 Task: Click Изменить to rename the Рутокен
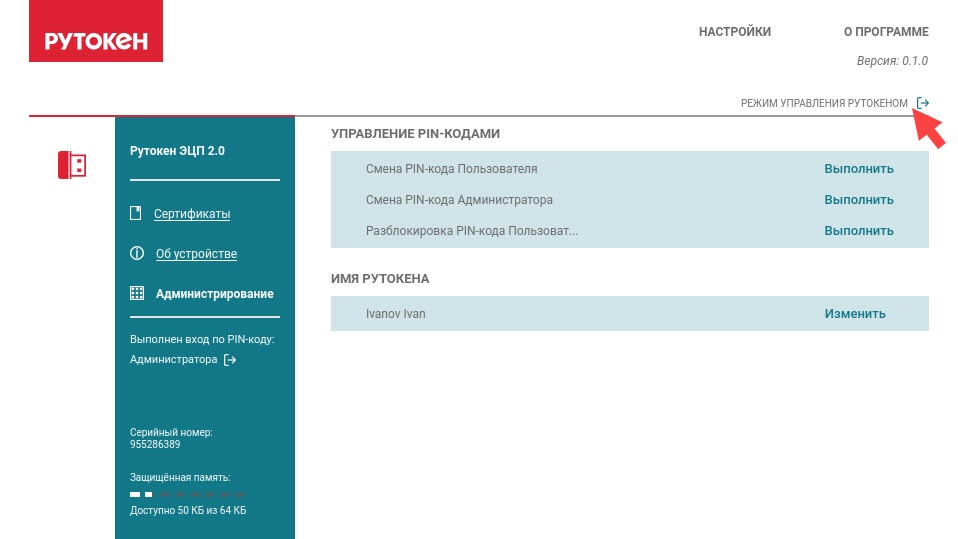pyautogui.click(x=855, y=314)
